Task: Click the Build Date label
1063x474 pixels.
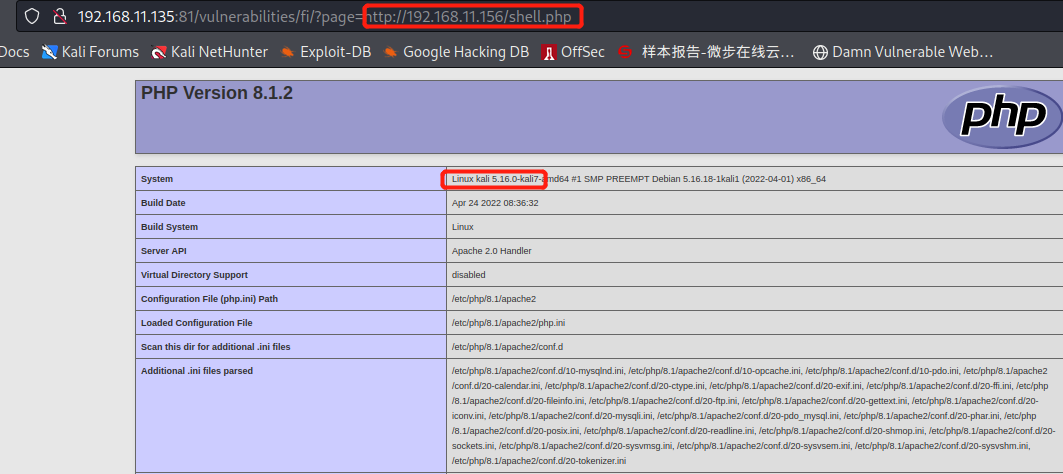Action: click(163, 203)
